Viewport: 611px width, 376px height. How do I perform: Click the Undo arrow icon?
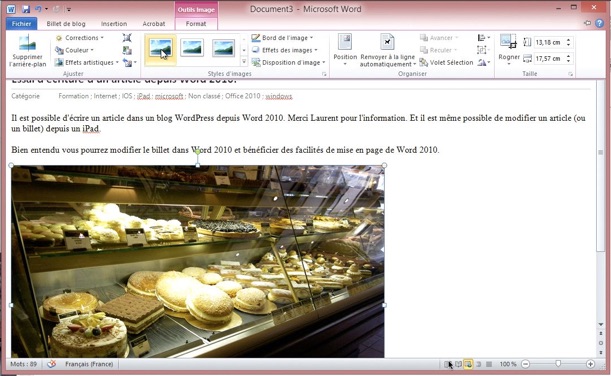point(38,9)
